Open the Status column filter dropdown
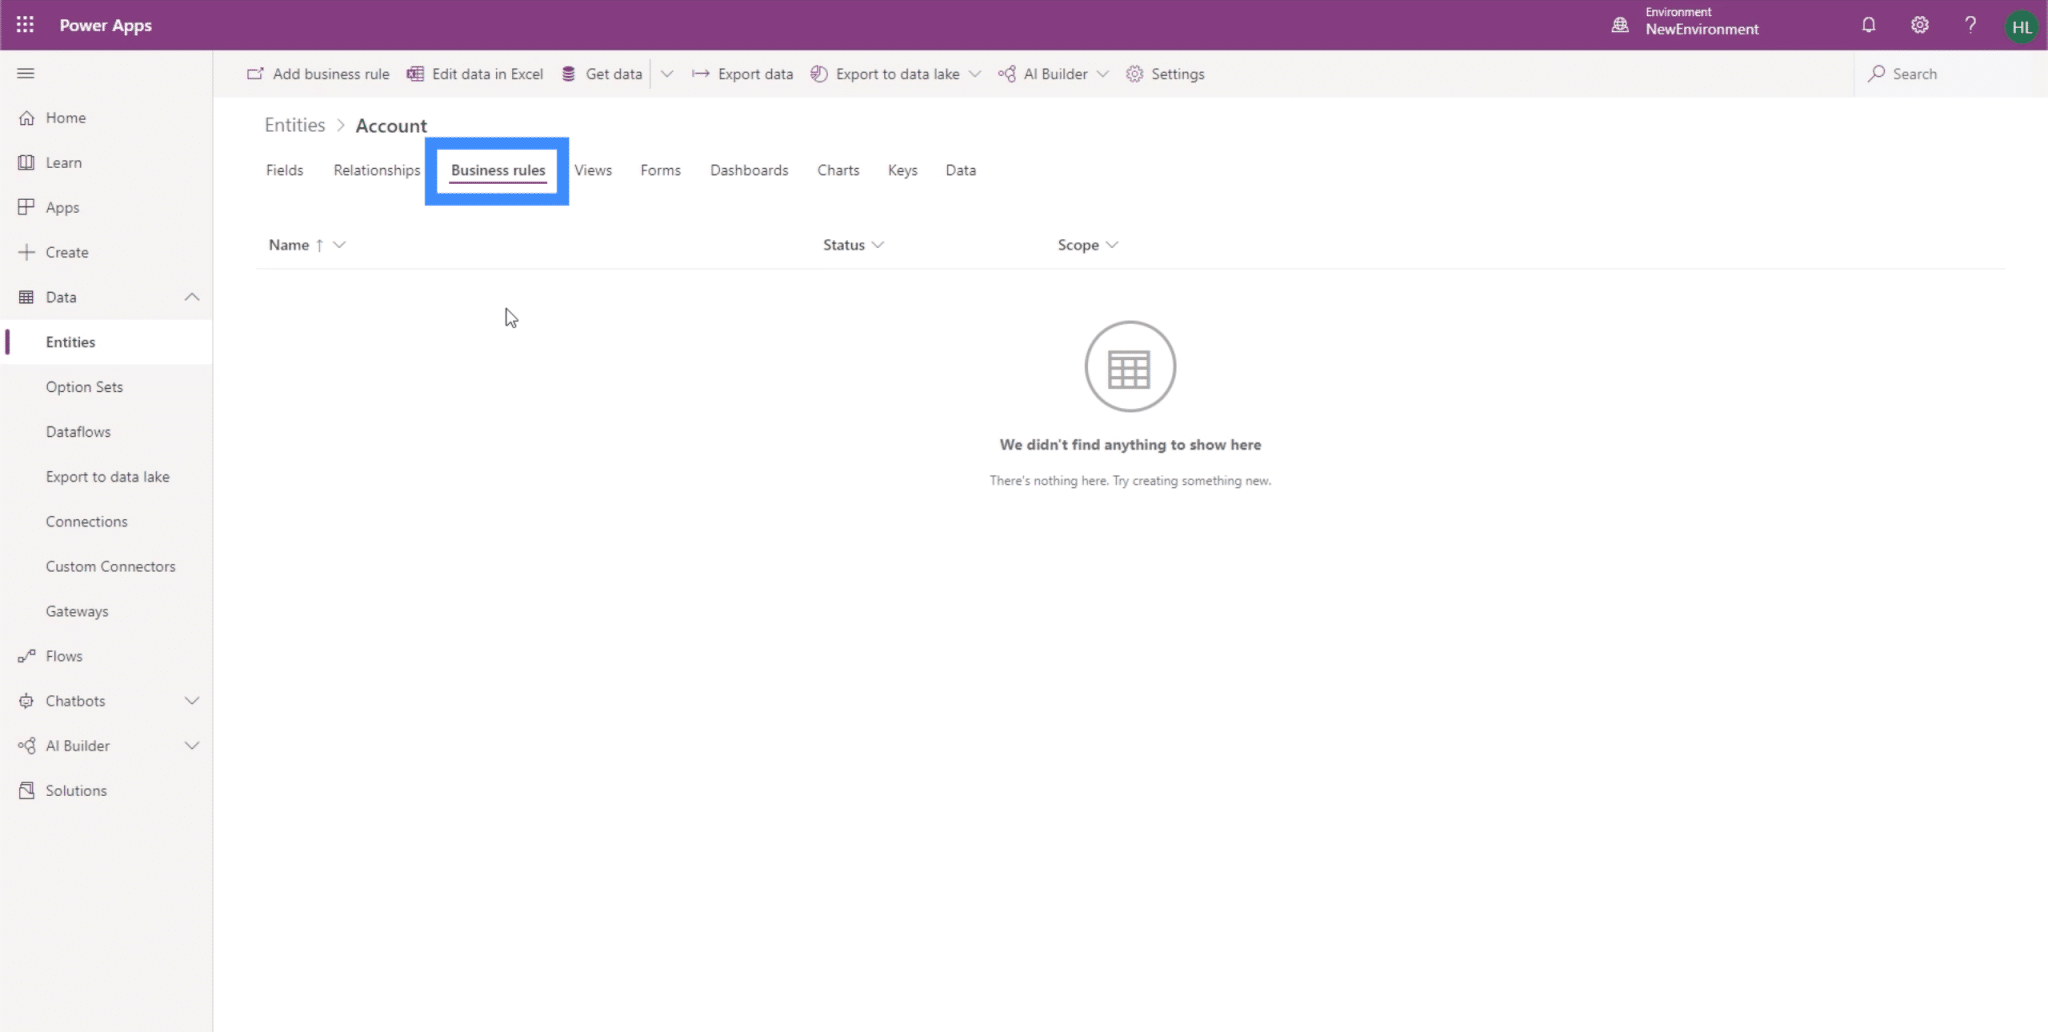 (878, 245)
